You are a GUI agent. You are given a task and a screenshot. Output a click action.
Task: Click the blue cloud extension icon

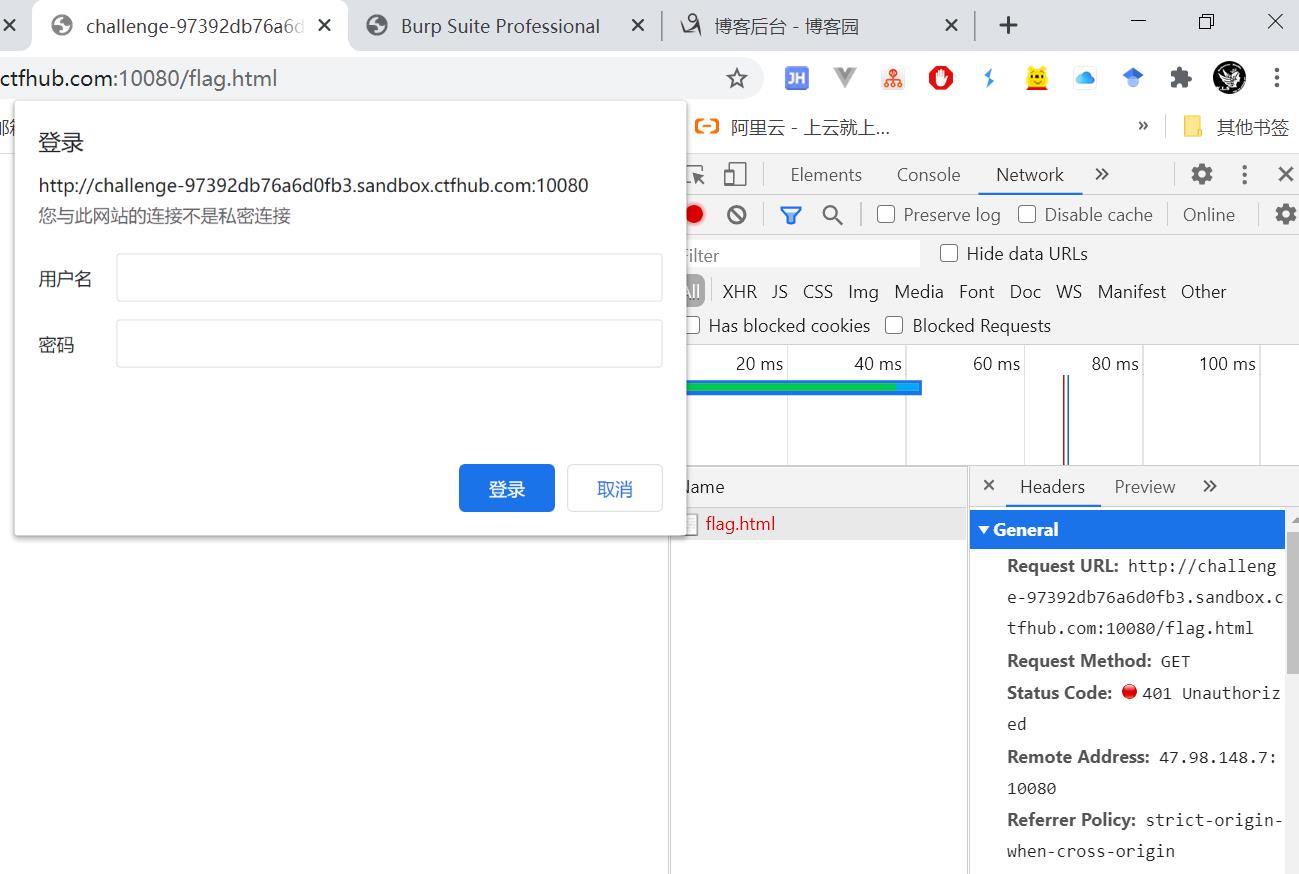(x=1085, y=78)
